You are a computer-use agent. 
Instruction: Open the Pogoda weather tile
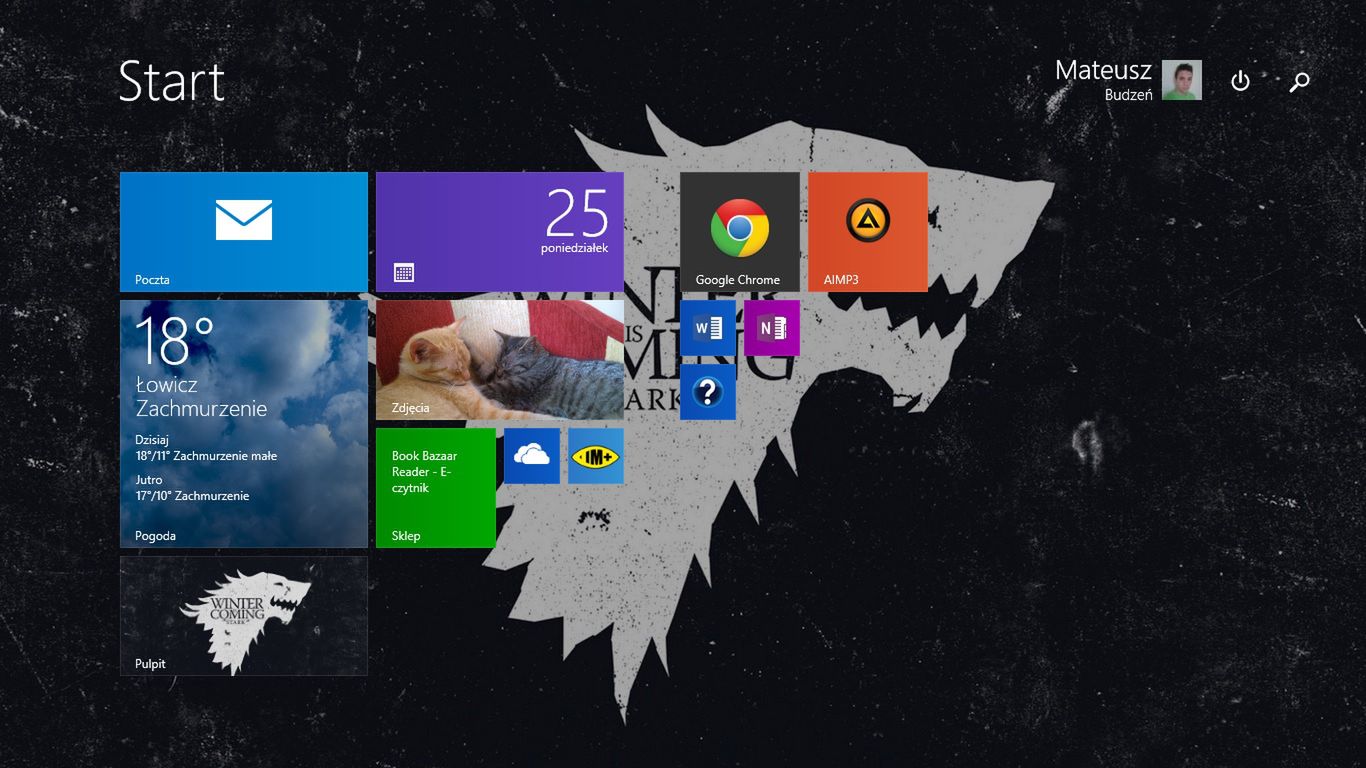pos(244,424)
